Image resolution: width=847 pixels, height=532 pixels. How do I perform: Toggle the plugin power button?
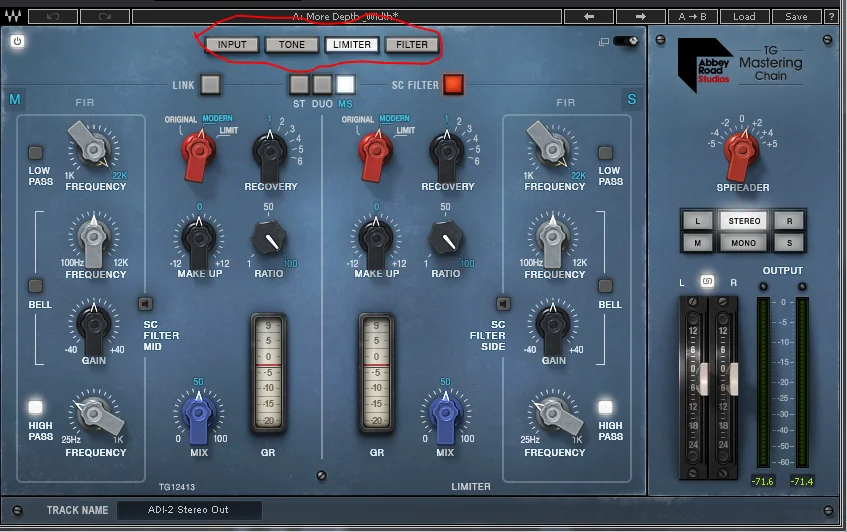(x=17, y=41)
